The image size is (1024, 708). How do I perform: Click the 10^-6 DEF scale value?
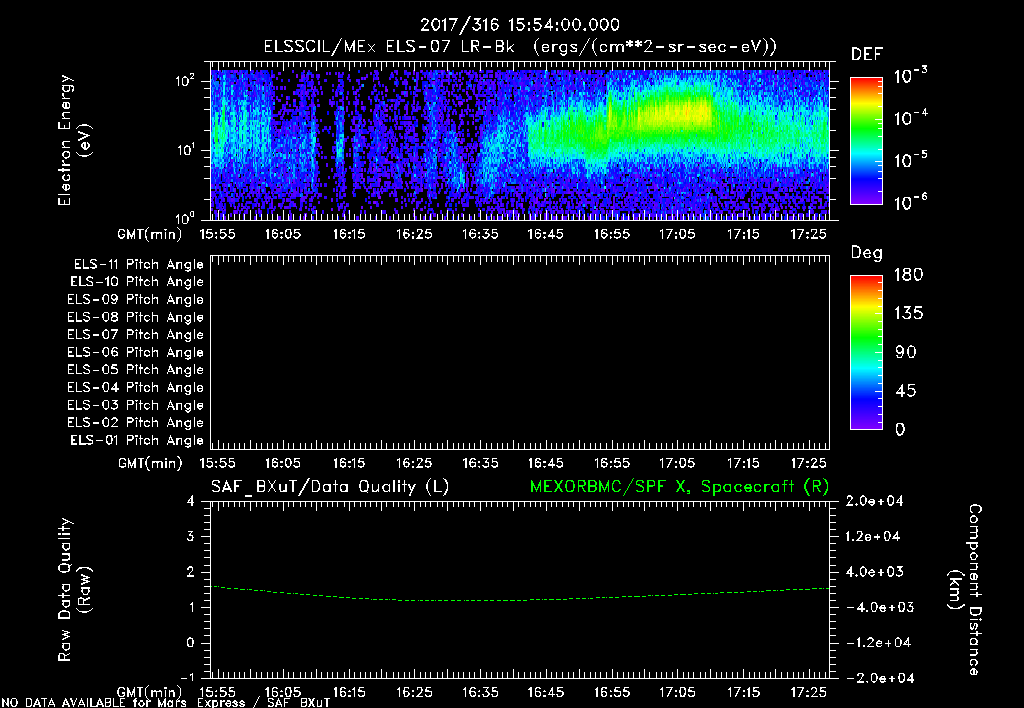(911, 202)
